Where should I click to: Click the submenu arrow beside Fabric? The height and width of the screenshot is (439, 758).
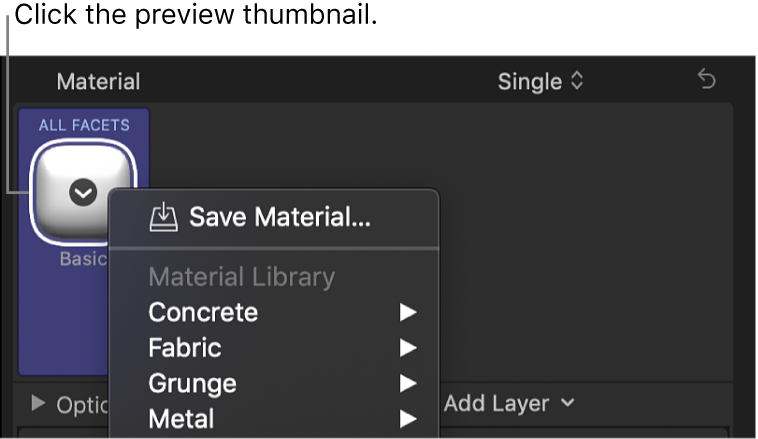click(x=407, y=348)
